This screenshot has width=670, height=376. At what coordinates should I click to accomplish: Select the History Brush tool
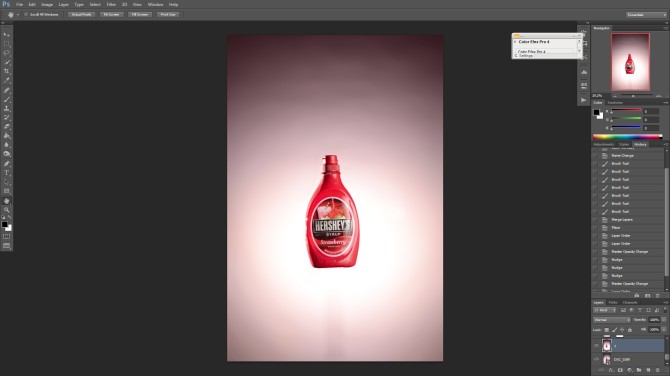tap(6, 118)
